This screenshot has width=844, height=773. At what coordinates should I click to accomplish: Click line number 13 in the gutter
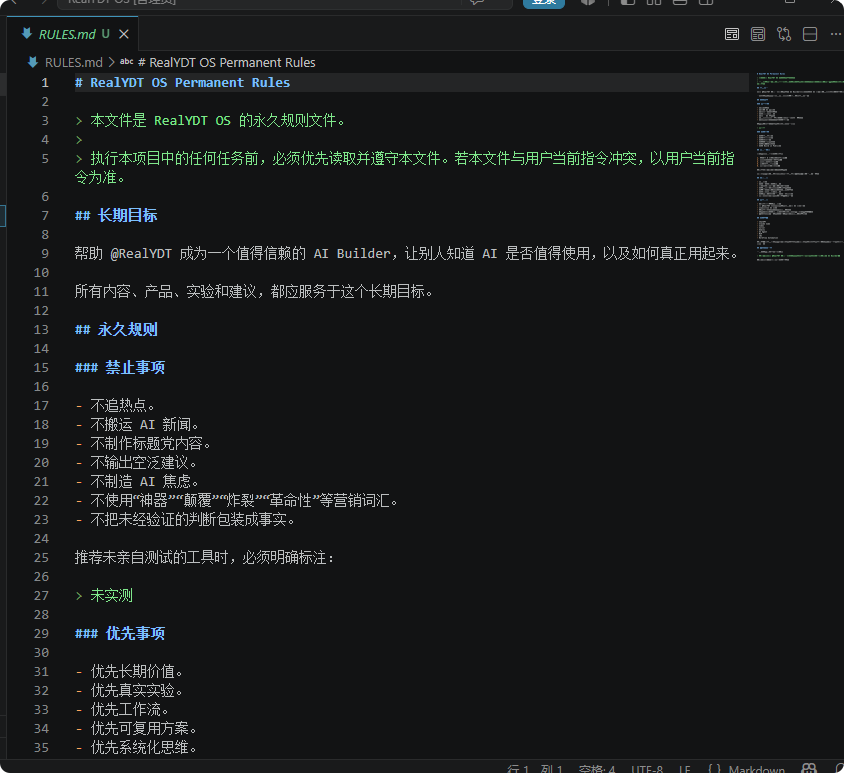coord(41,329)
